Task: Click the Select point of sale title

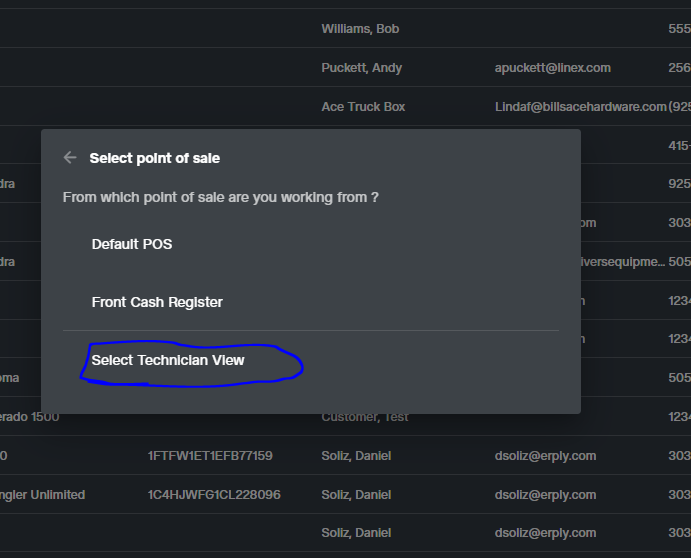Action: [x=155, y=158]
